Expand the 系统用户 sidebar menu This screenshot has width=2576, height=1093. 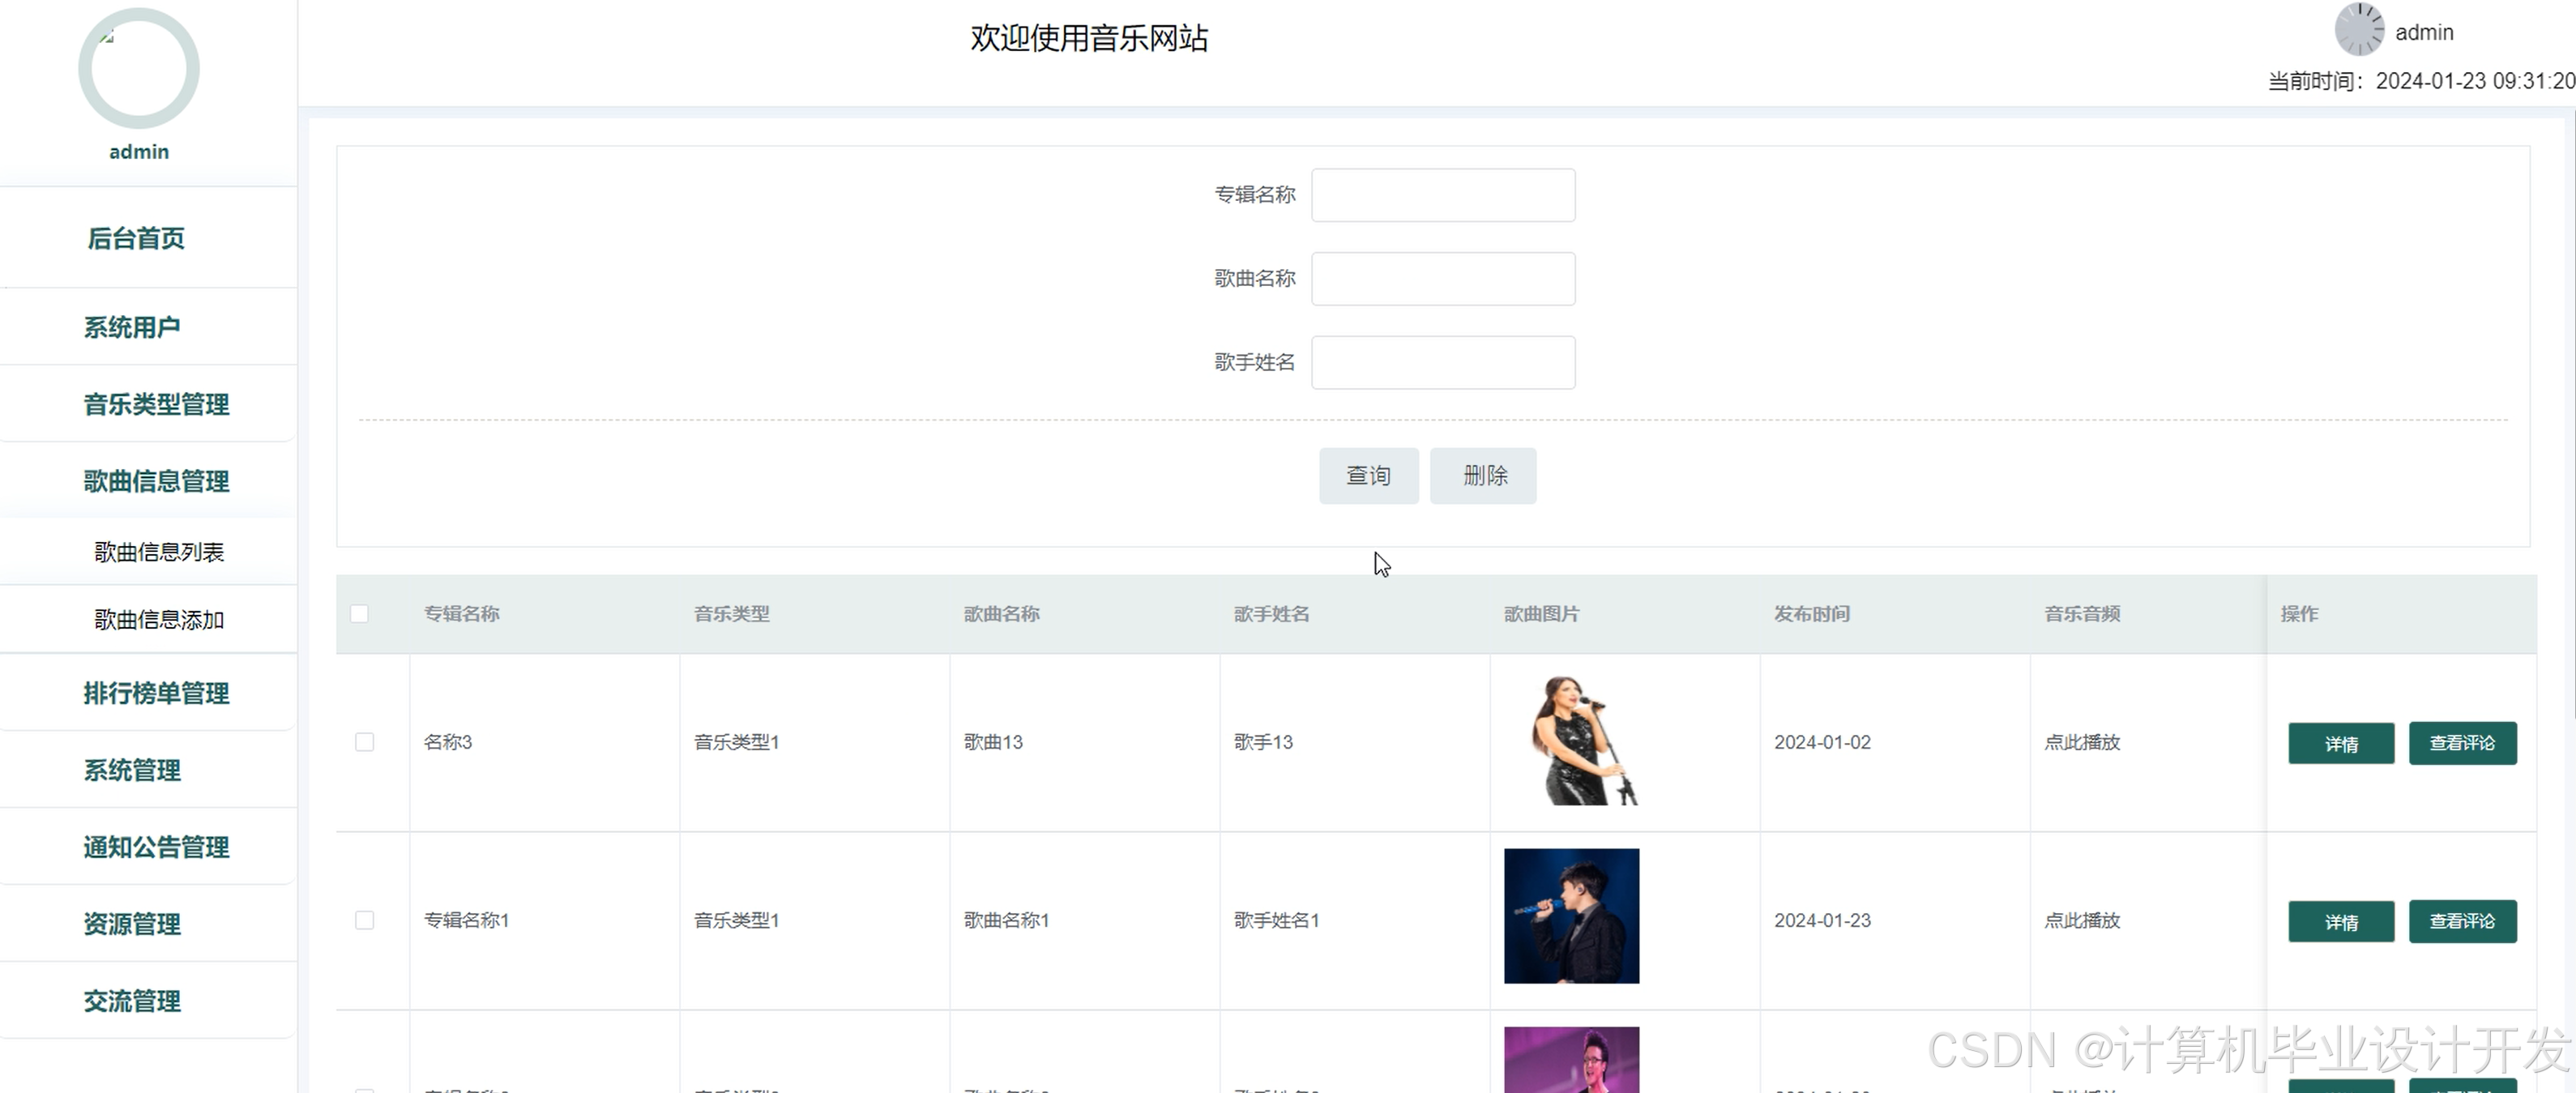(x=132, y=327)
